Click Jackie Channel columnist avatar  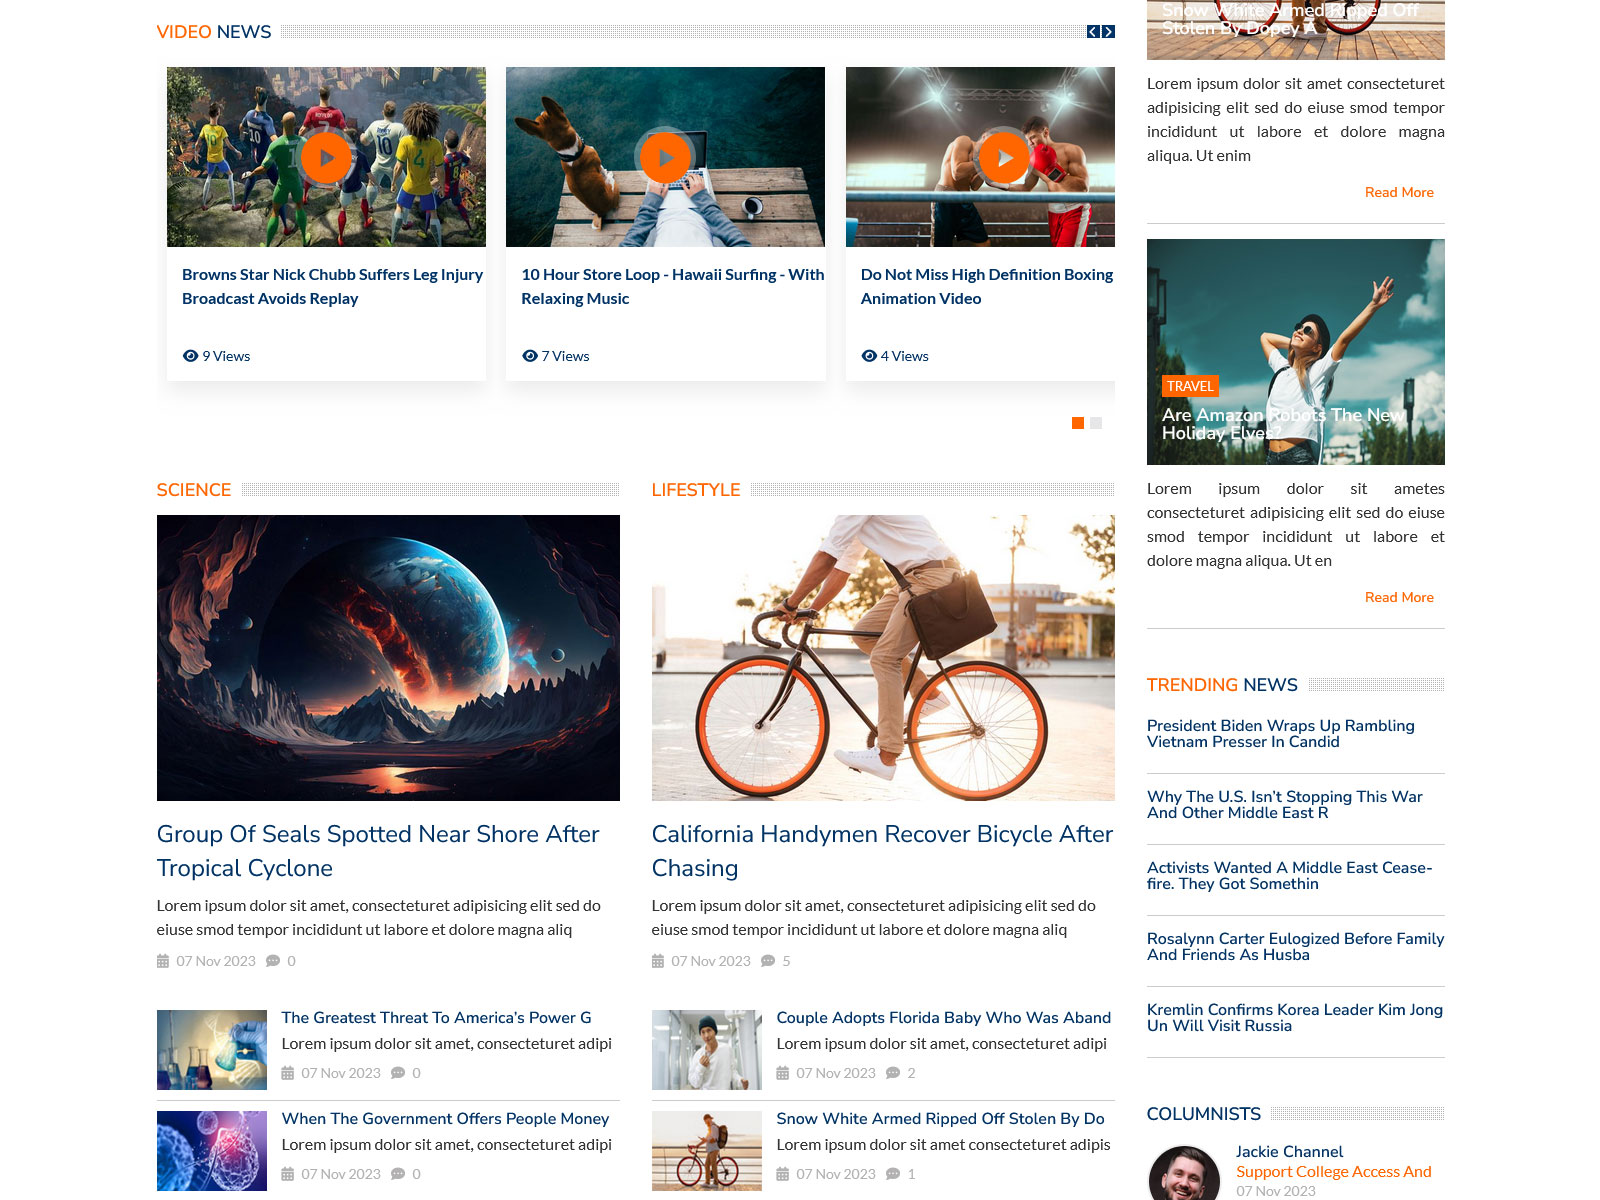pos(1184,1175)
